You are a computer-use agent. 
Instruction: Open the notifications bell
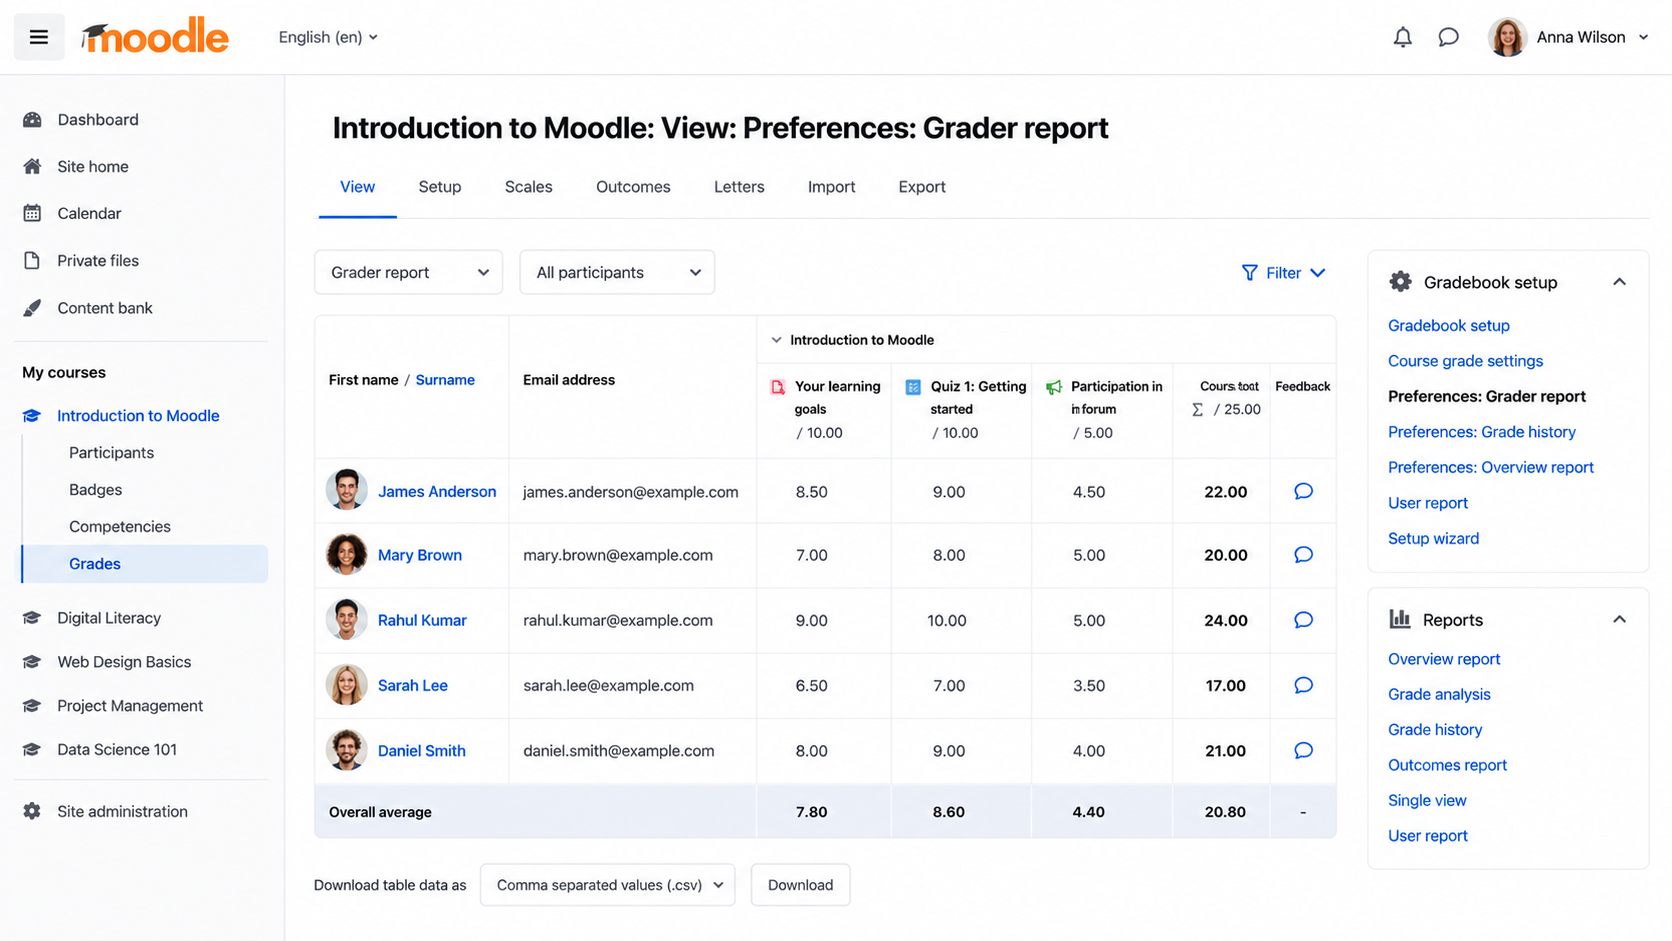click(1403, 37)
